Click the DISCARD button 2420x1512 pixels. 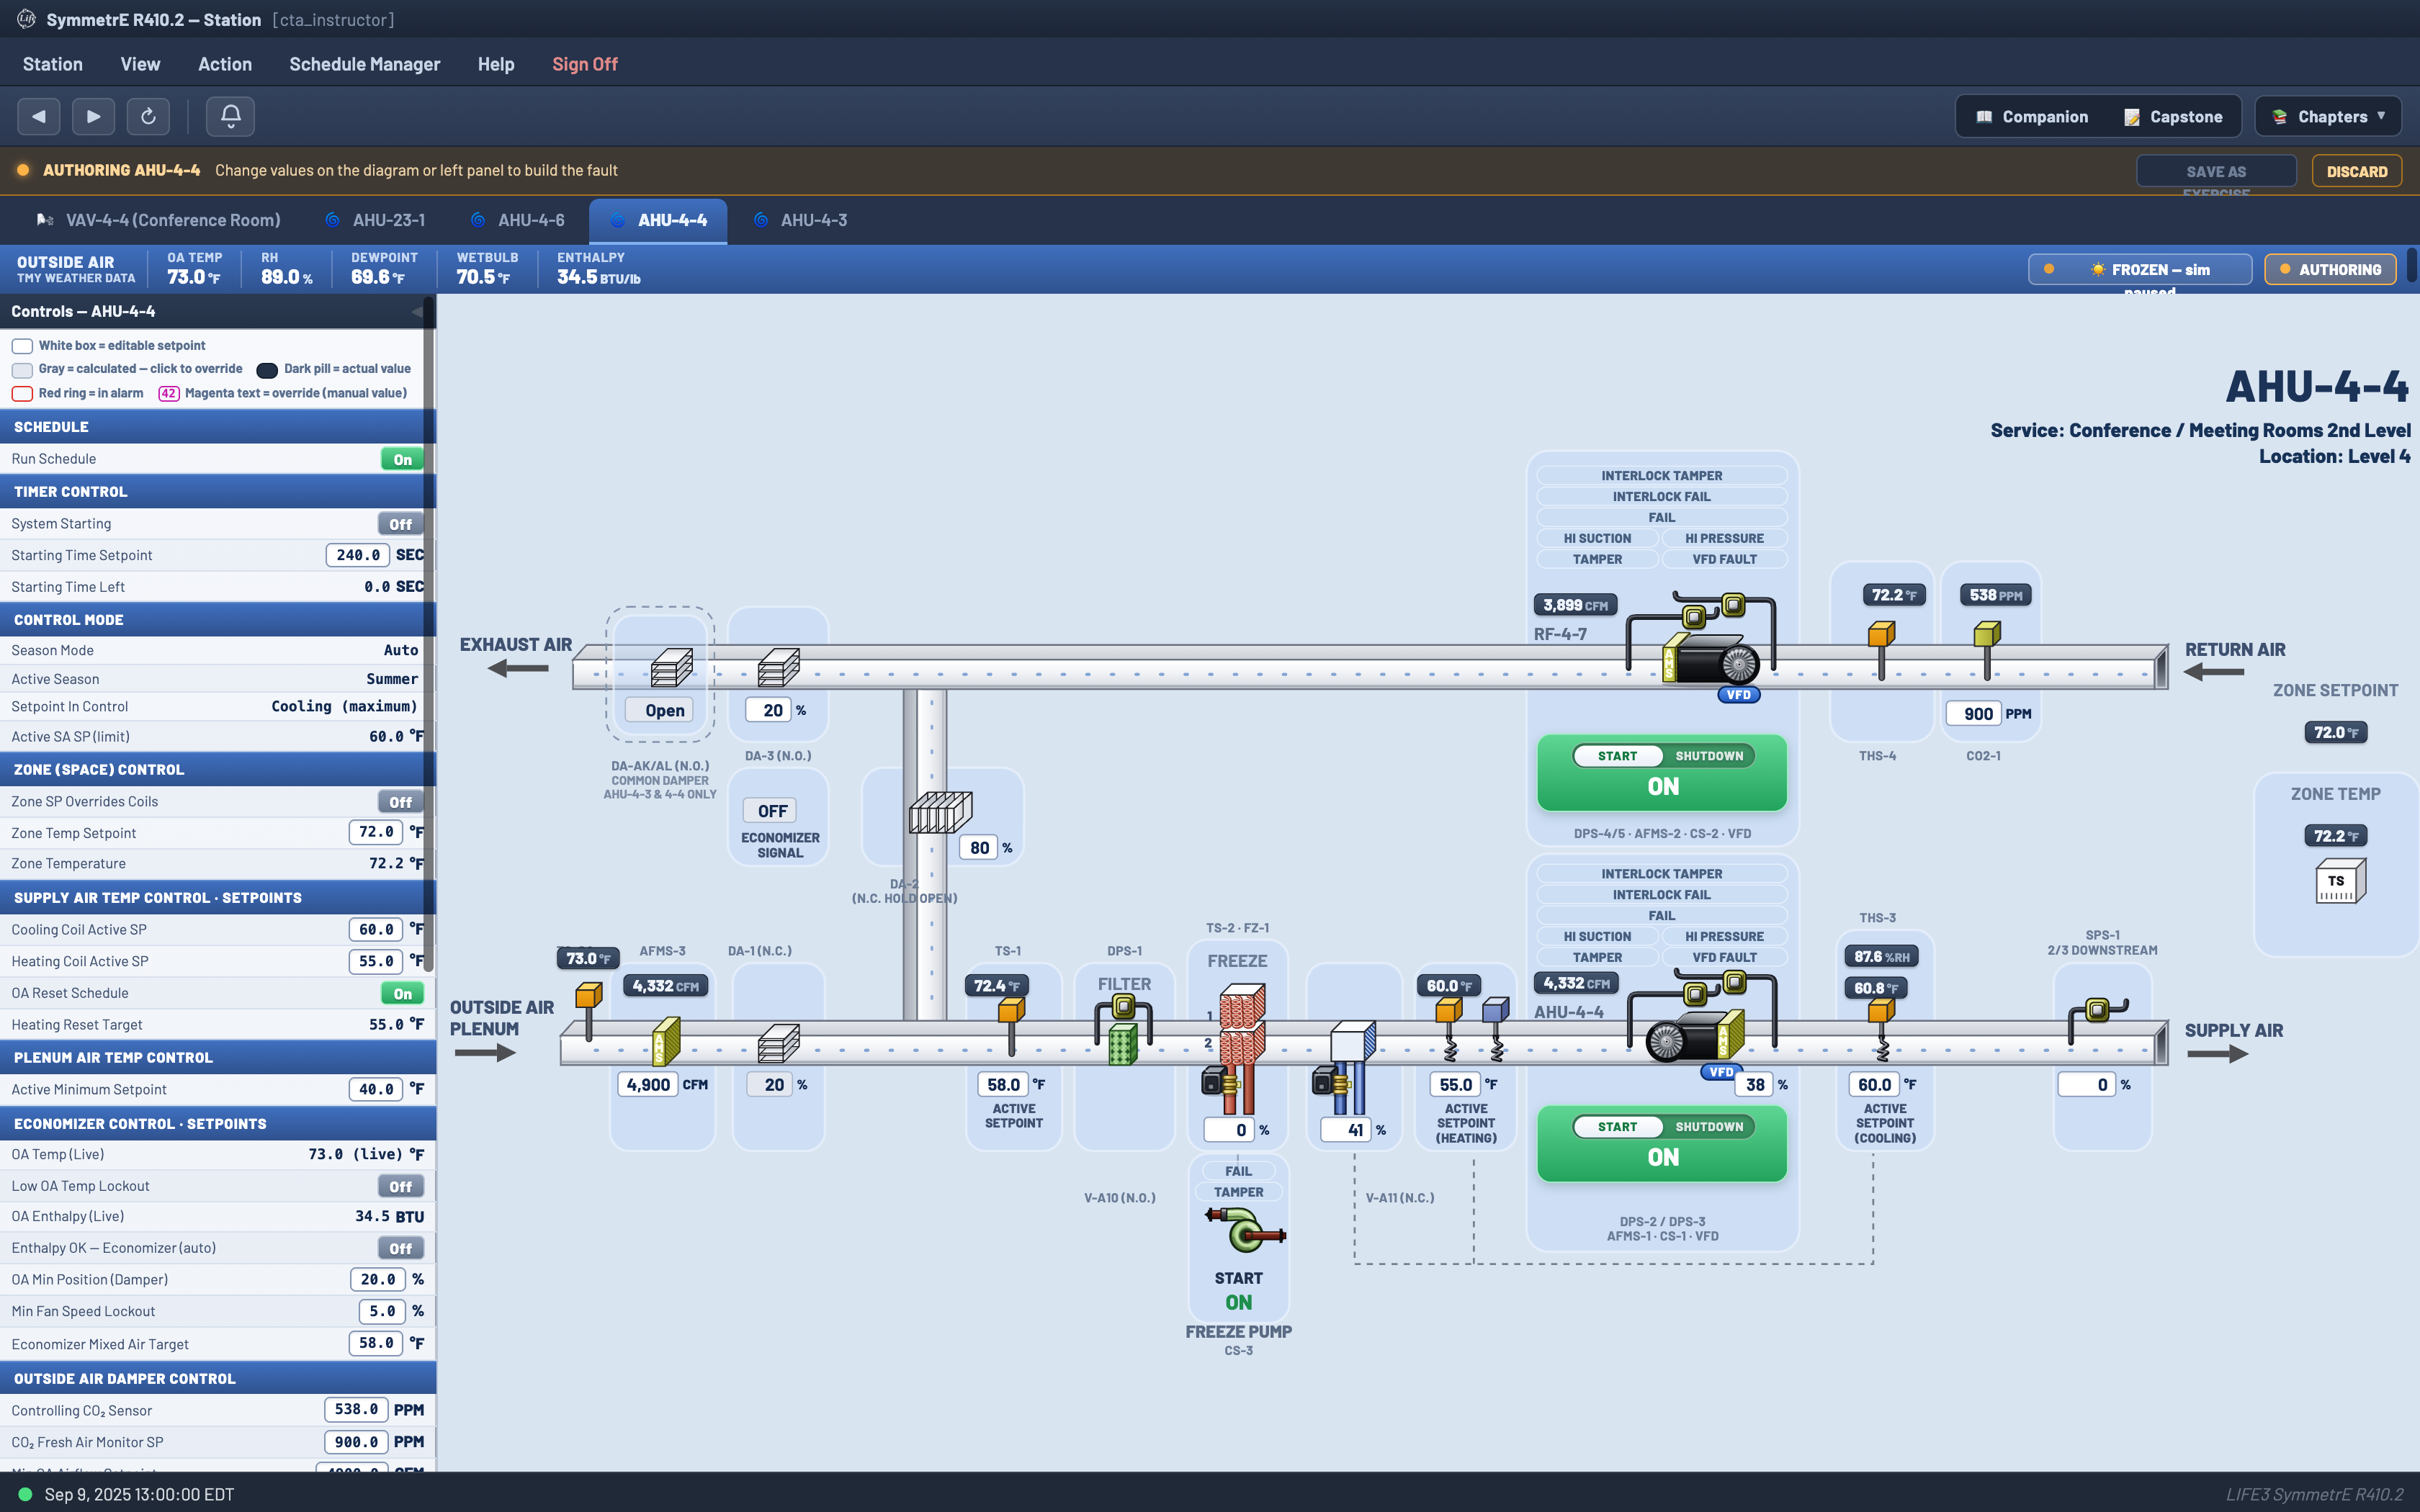pyautogui.click(x=2356, y=171)
